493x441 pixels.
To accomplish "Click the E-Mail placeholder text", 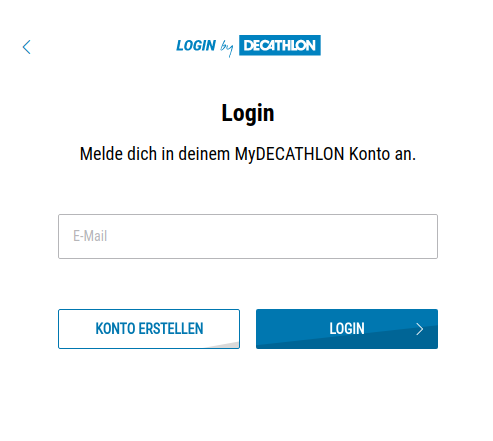I will (x=90, y=236).
